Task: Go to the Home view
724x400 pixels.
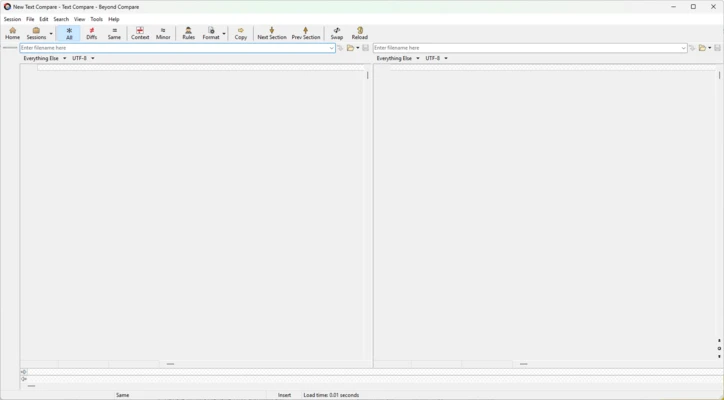Action: [12, 33]
